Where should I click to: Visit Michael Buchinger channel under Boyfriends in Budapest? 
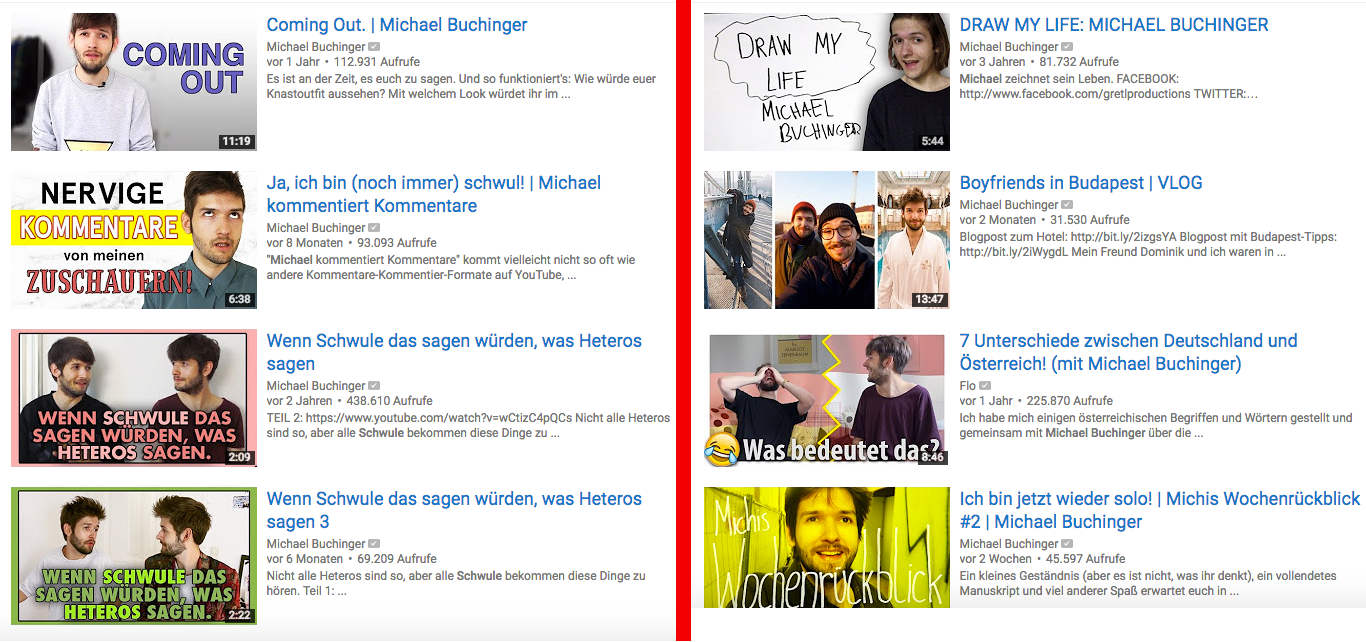point(1008,205)
